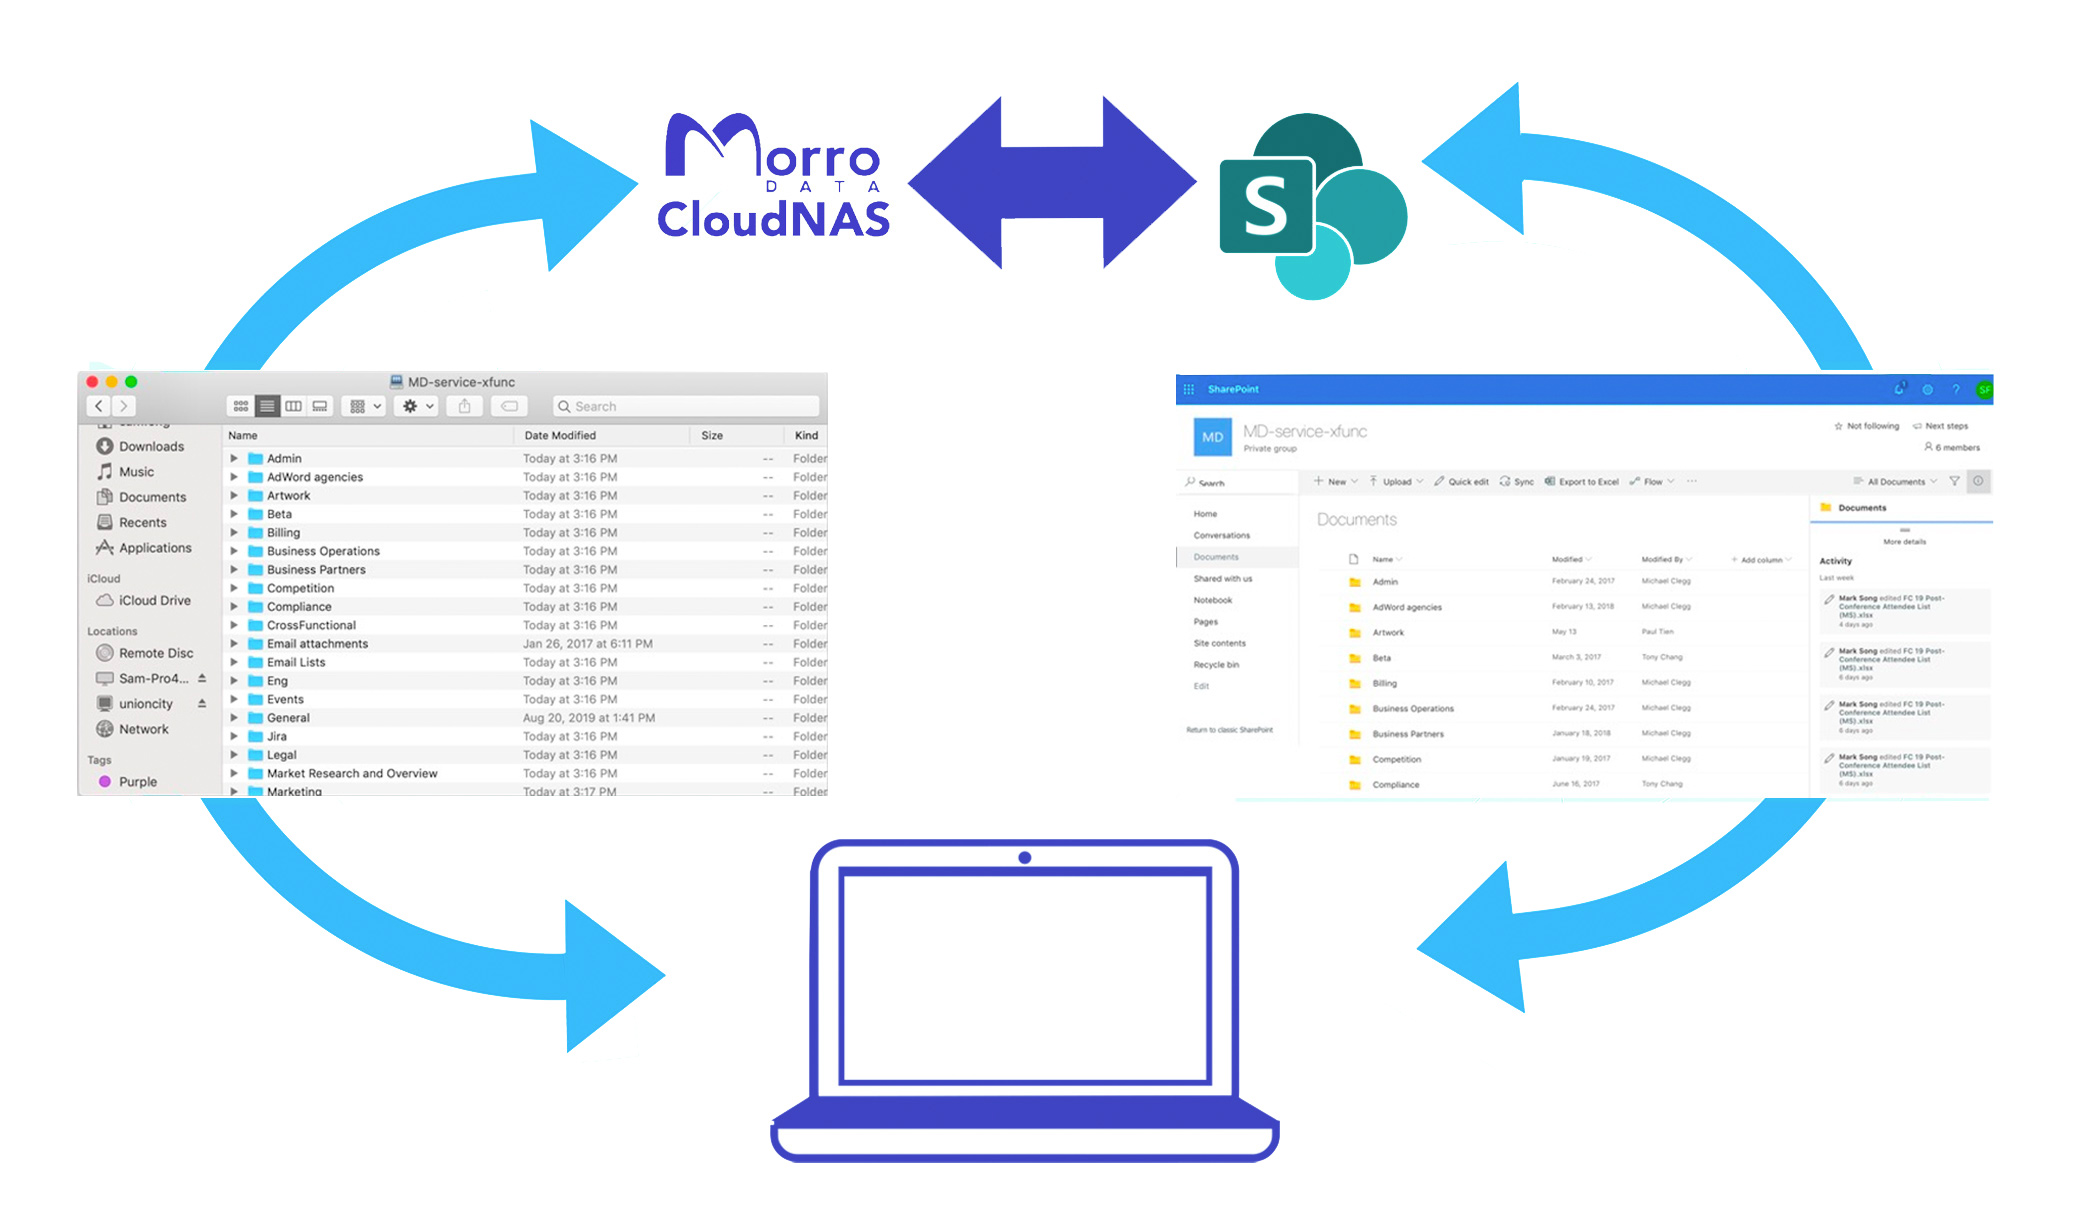Open All Documents view dropdown
This screenshot has width=2096, height=1225.
pyautogui.click(x=1895, y=482)
